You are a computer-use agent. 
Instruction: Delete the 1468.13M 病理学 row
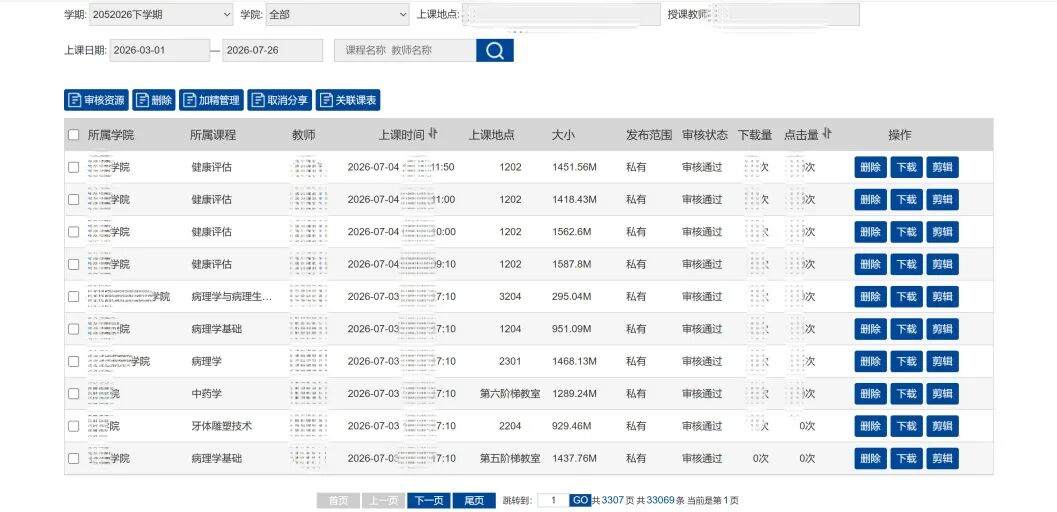point(870,361)
